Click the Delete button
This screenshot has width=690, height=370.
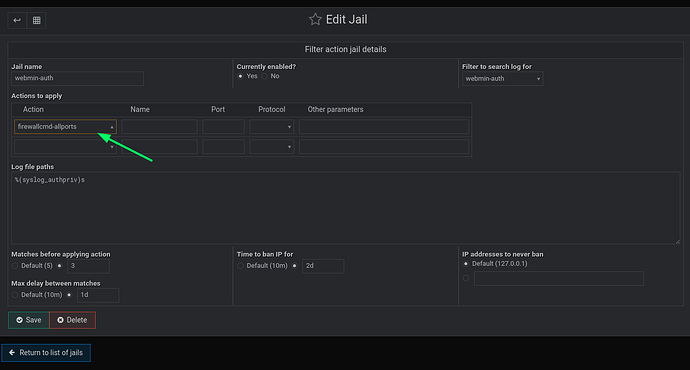73,320
